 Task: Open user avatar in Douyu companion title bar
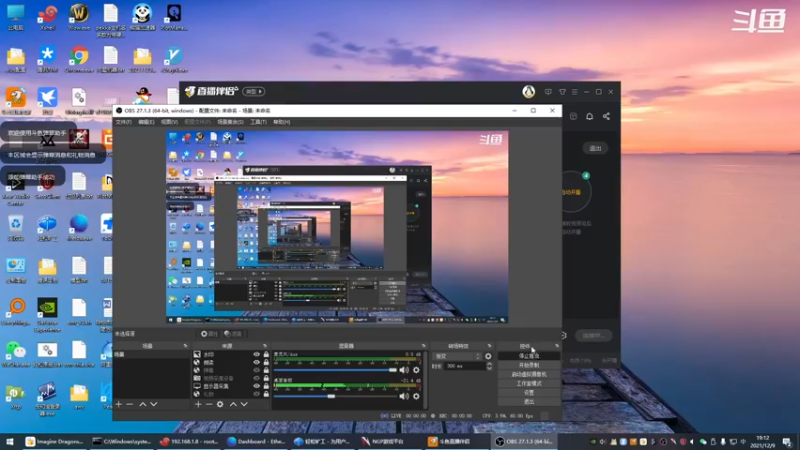pyautogui.click(x=529, y=91)
